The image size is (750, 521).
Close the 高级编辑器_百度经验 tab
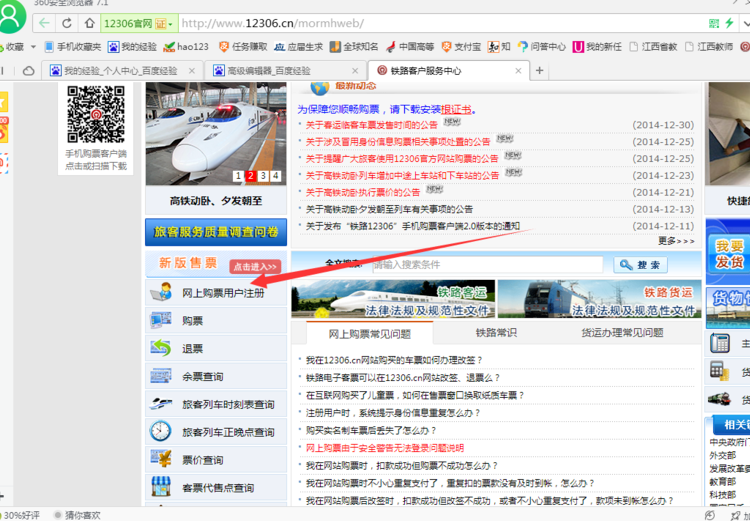click(x=355, y=71)
